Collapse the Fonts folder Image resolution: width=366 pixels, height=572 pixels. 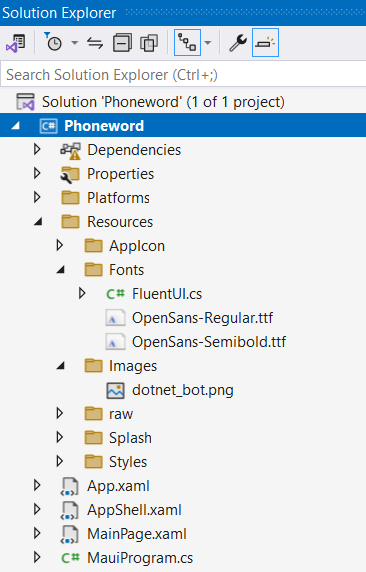point(61,270)
